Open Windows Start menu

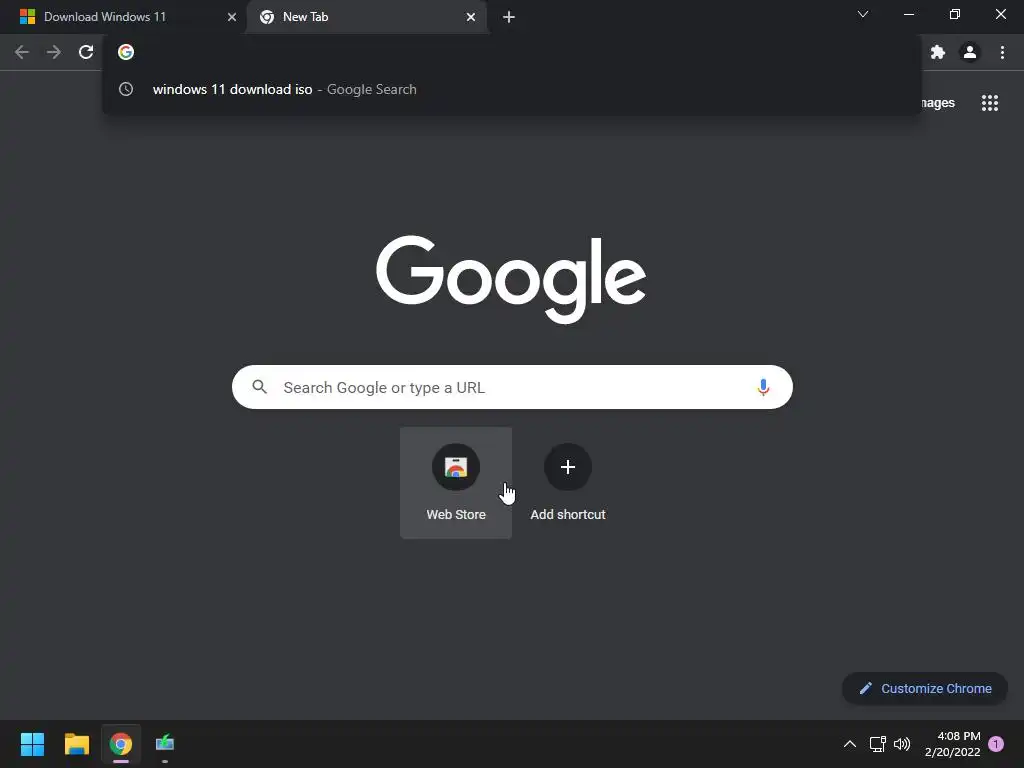(33, 744)
